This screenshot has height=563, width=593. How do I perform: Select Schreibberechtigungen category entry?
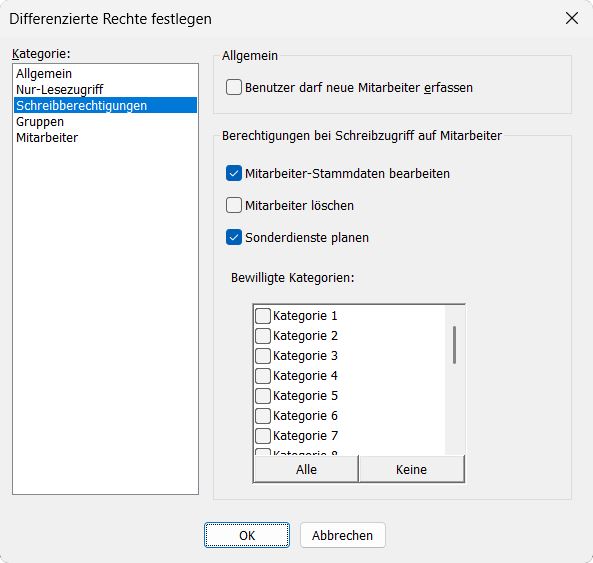105,105
